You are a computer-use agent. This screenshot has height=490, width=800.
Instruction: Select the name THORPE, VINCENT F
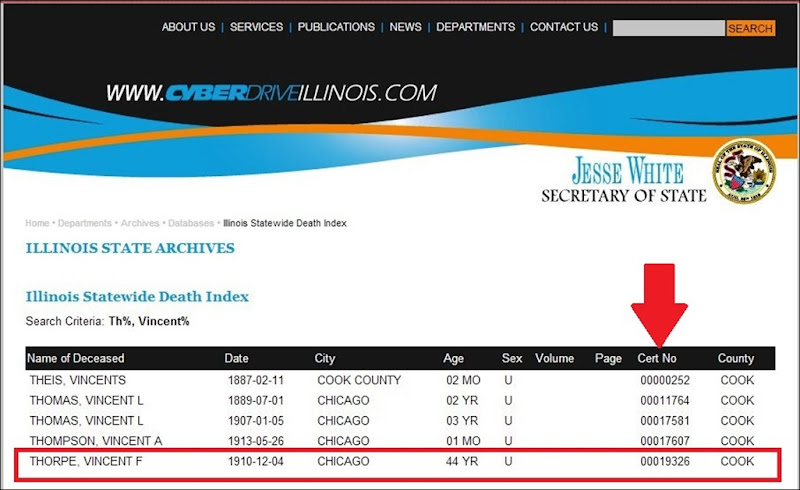click(86, 461)
